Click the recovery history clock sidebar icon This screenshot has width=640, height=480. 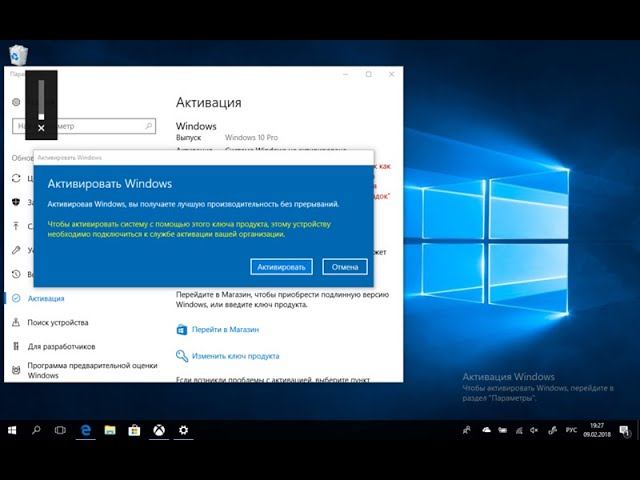pyautogui.click(x=16, y=274)
